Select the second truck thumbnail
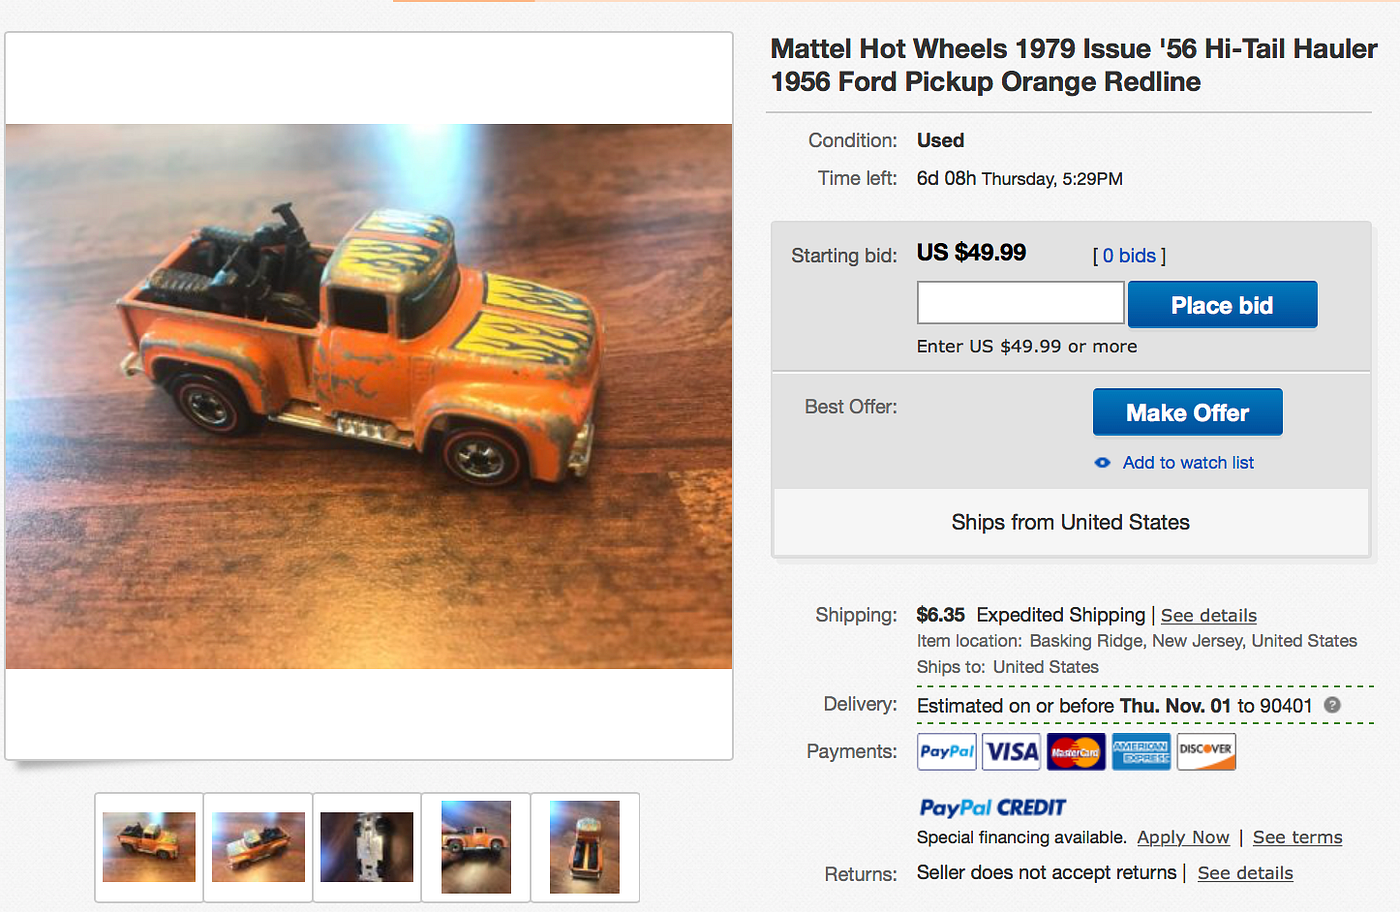 pyautogui.click(x=258, y=847)
